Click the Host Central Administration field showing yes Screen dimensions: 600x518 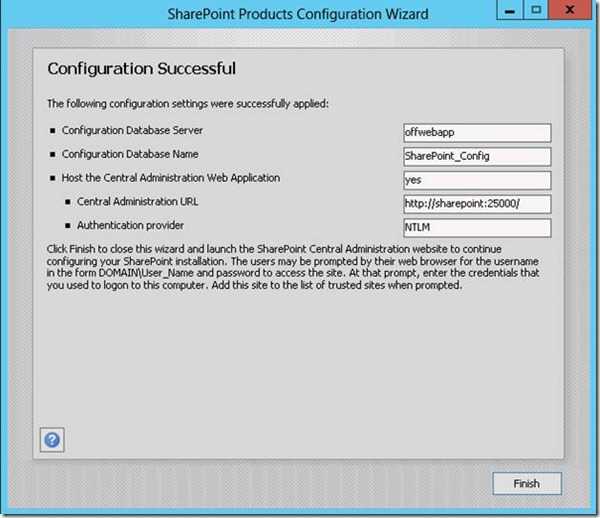pos(477,180)
